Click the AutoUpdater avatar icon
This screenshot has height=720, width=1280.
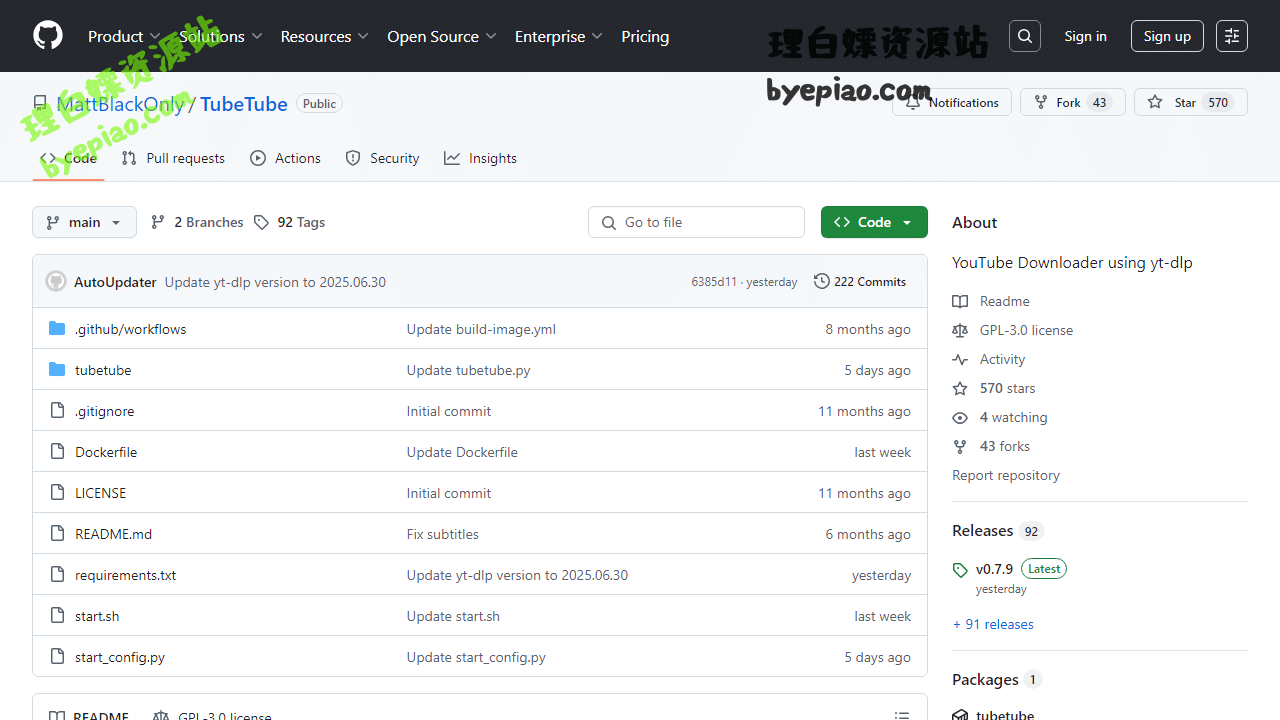click(56, 282)
